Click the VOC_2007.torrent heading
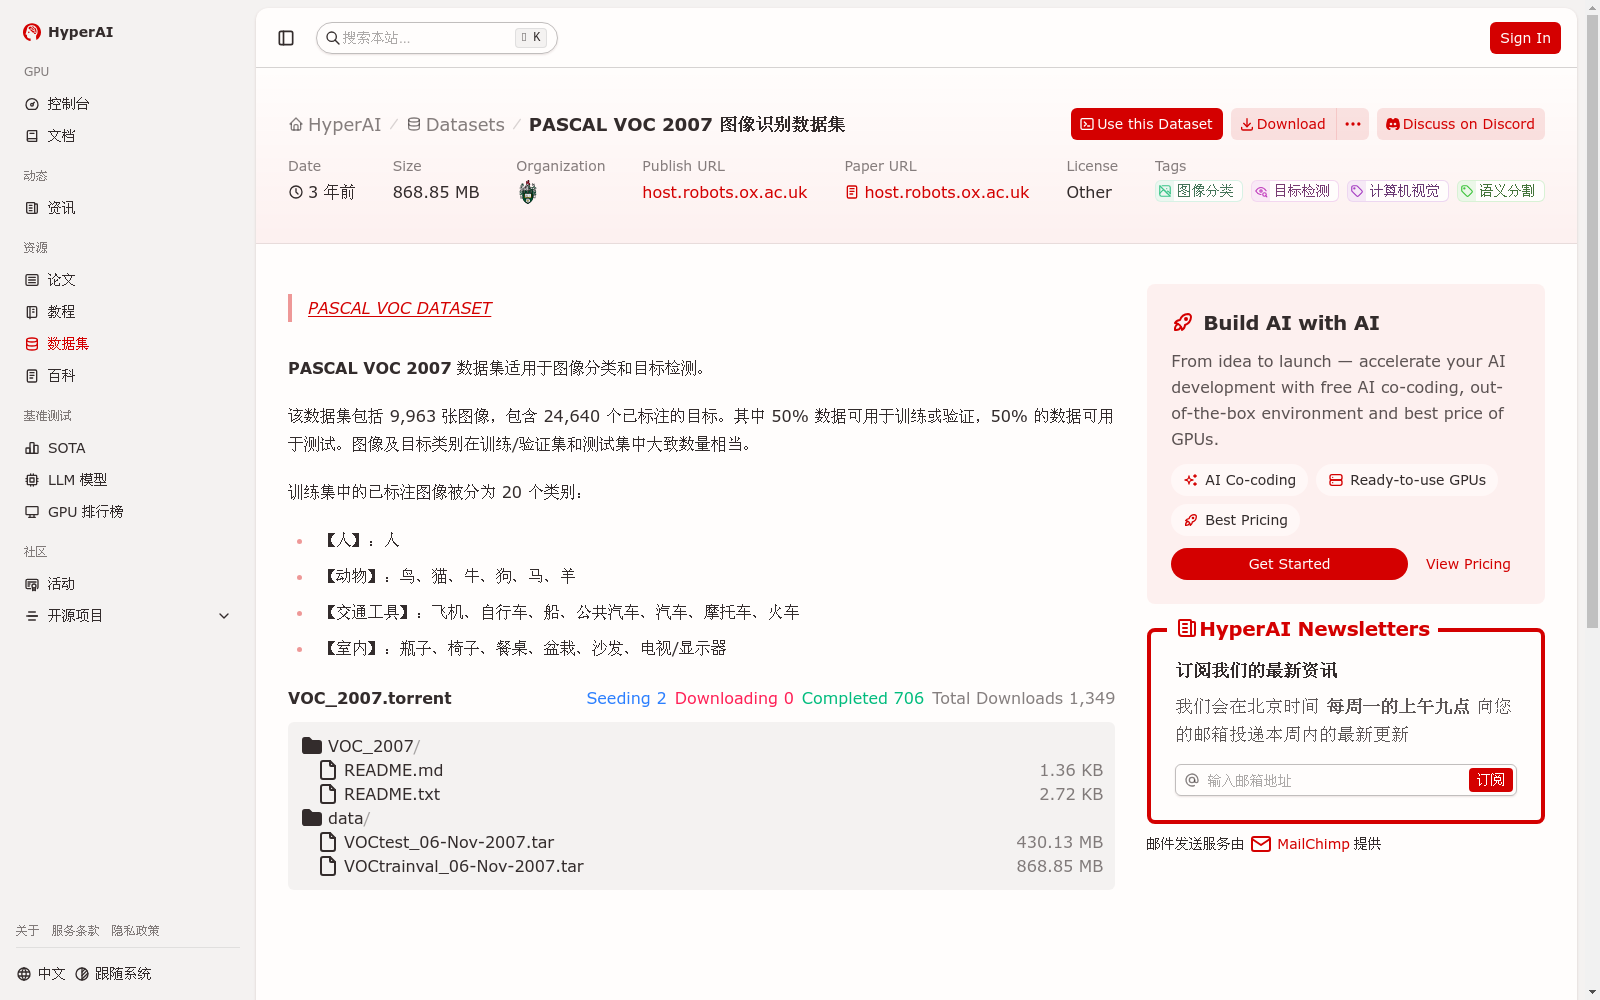 click(x=370, y=698)
